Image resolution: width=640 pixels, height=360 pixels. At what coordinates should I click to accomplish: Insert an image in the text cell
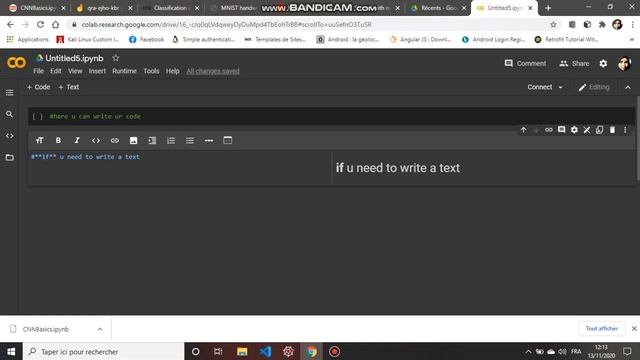(133, 140)
